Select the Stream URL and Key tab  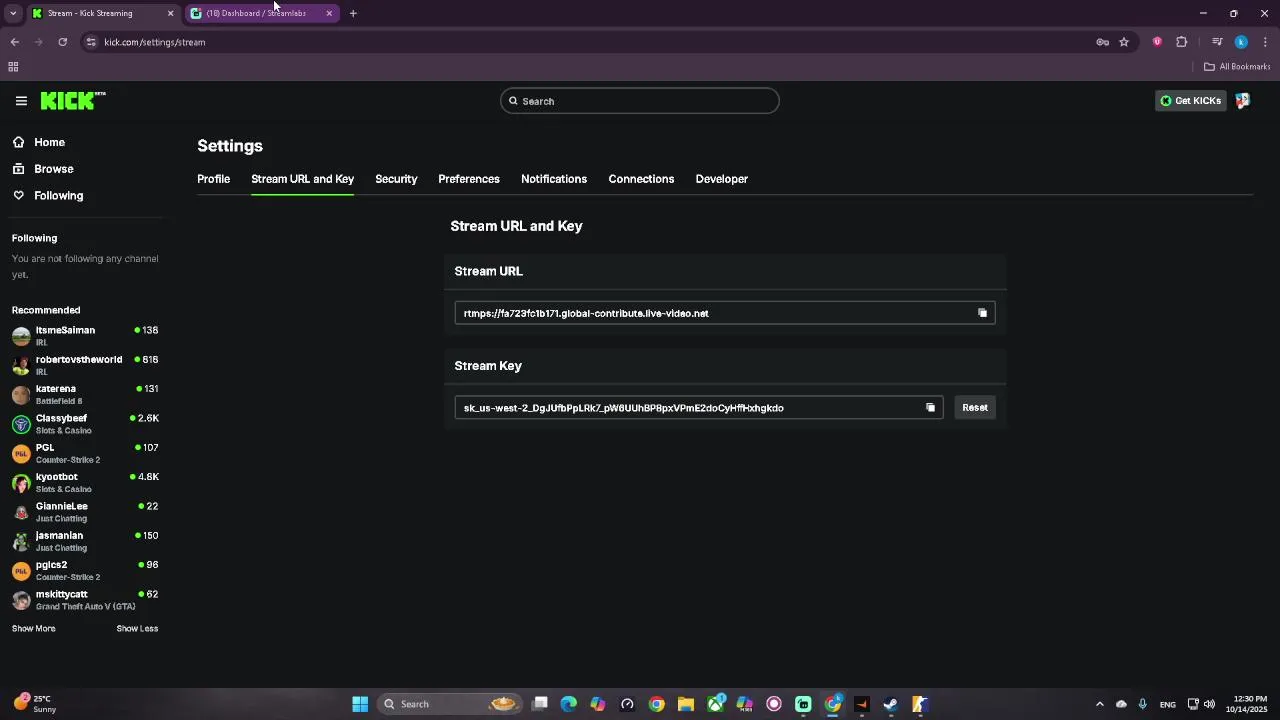tap(302, 179)
